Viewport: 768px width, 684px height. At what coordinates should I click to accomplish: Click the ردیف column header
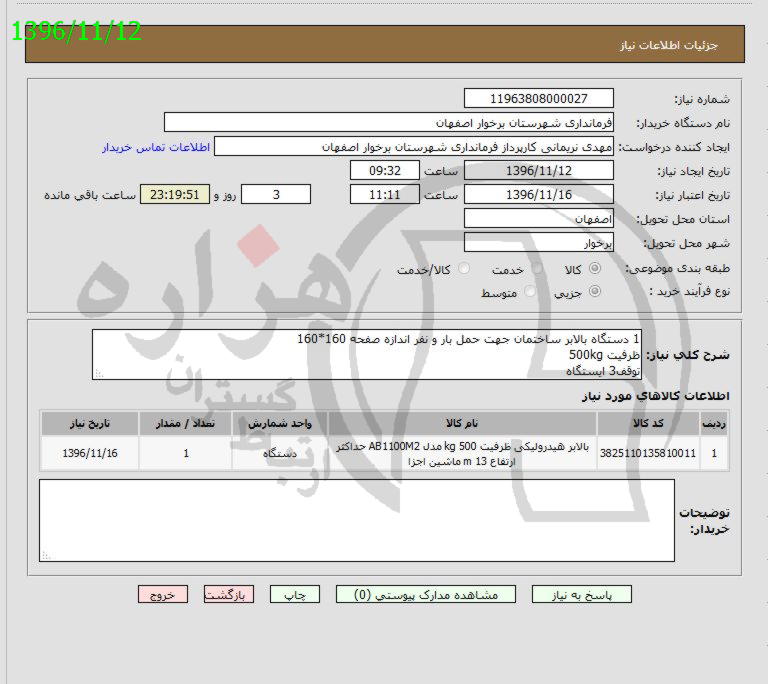pyautogui.click(x=714, y=423)
